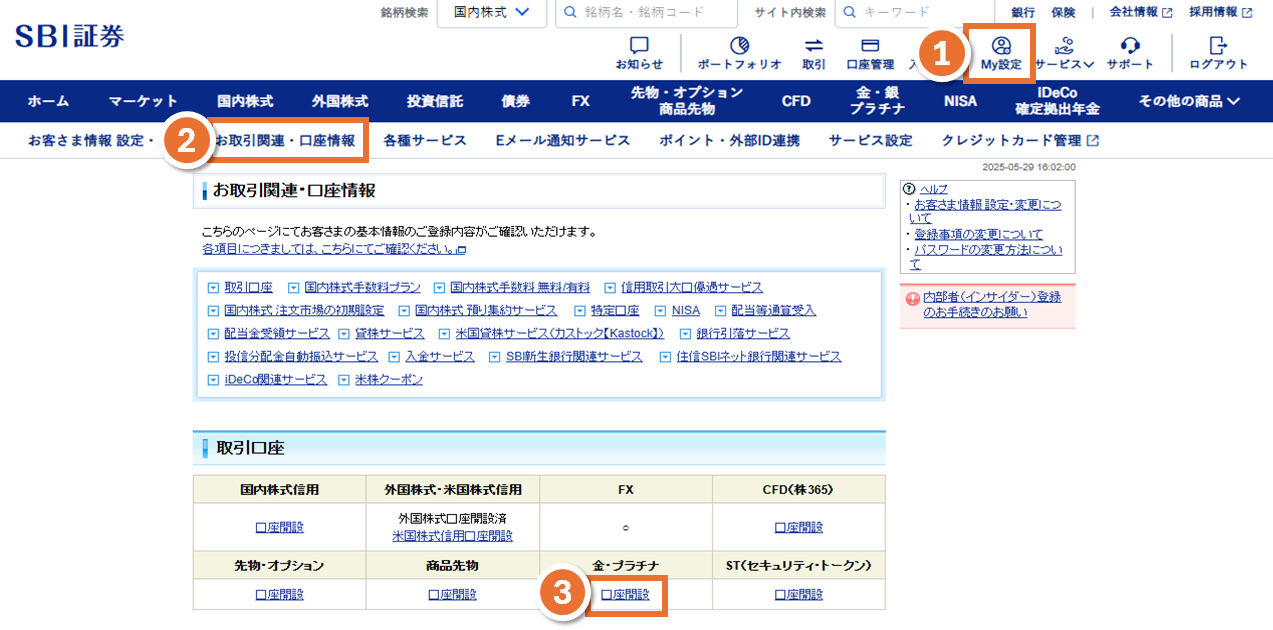Click the external-link icon beside 会社情報
The image size is (1273, 630).
(1166, 13)
